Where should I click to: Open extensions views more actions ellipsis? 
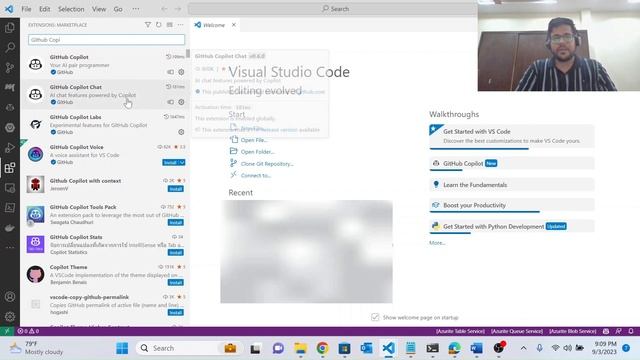(x=180, y=25)
